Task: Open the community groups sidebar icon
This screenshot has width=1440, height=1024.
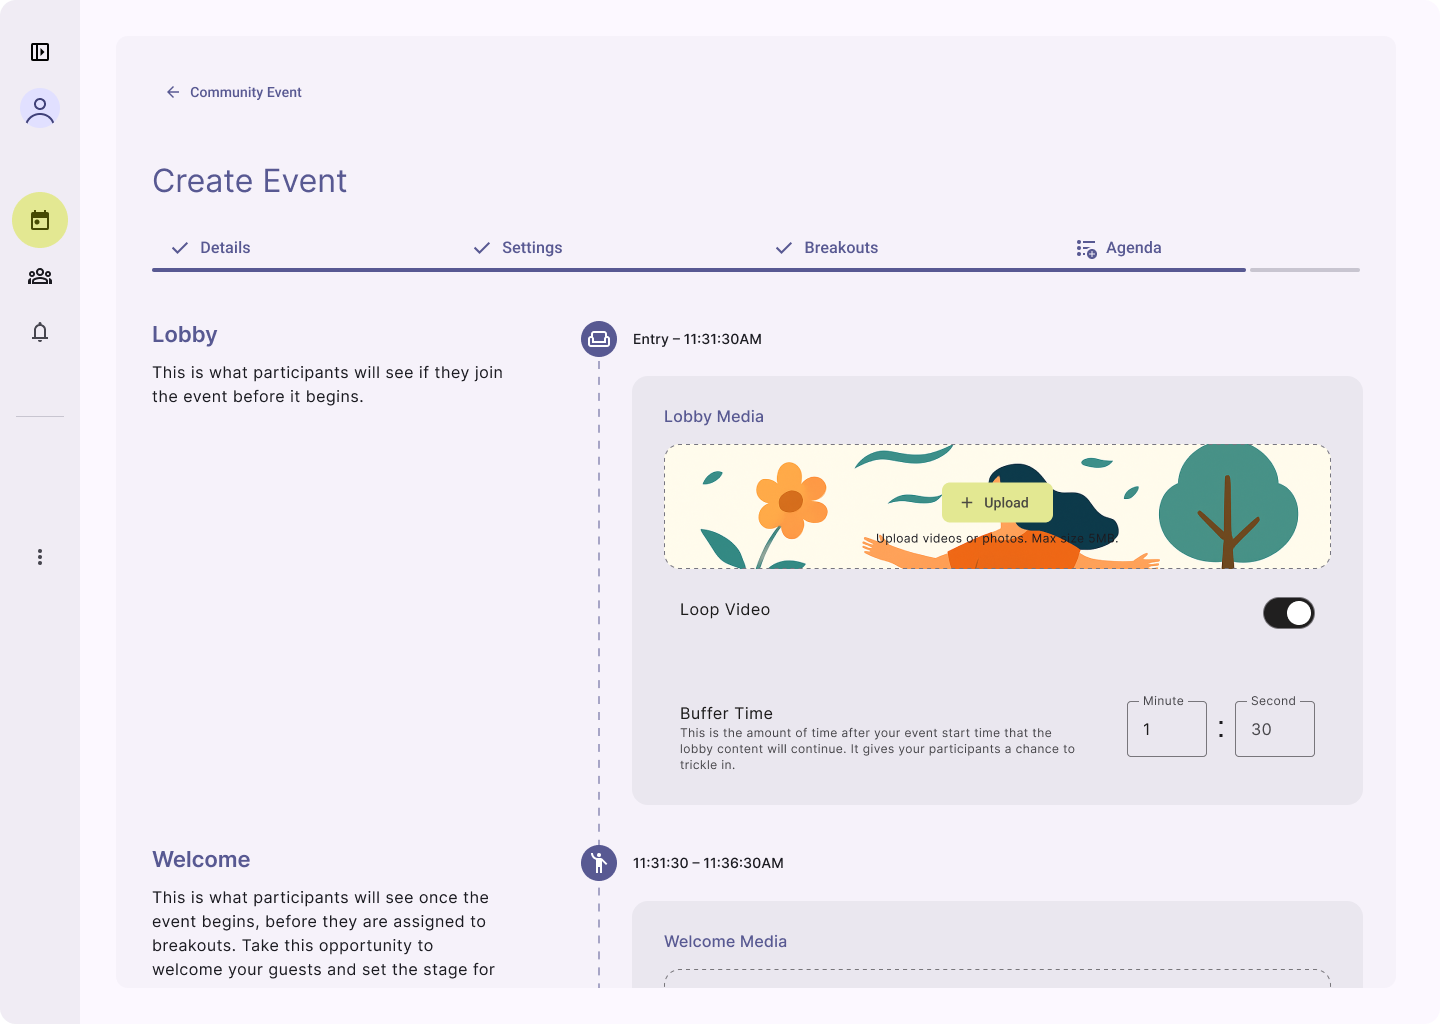Action: [x=40, y=276]
